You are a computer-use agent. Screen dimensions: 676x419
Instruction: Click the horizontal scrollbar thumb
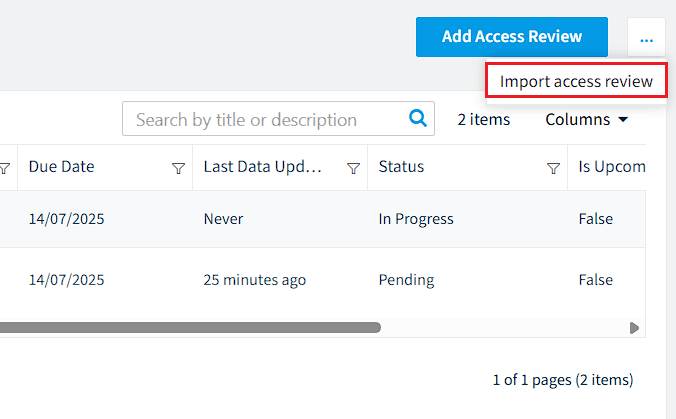tap(190, 328)
